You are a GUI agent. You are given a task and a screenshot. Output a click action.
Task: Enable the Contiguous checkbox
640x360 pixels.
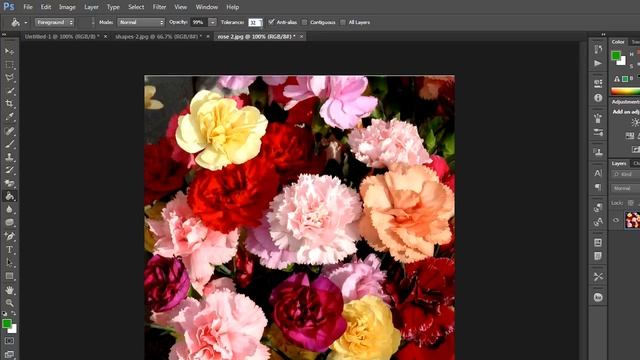point(304,22)
